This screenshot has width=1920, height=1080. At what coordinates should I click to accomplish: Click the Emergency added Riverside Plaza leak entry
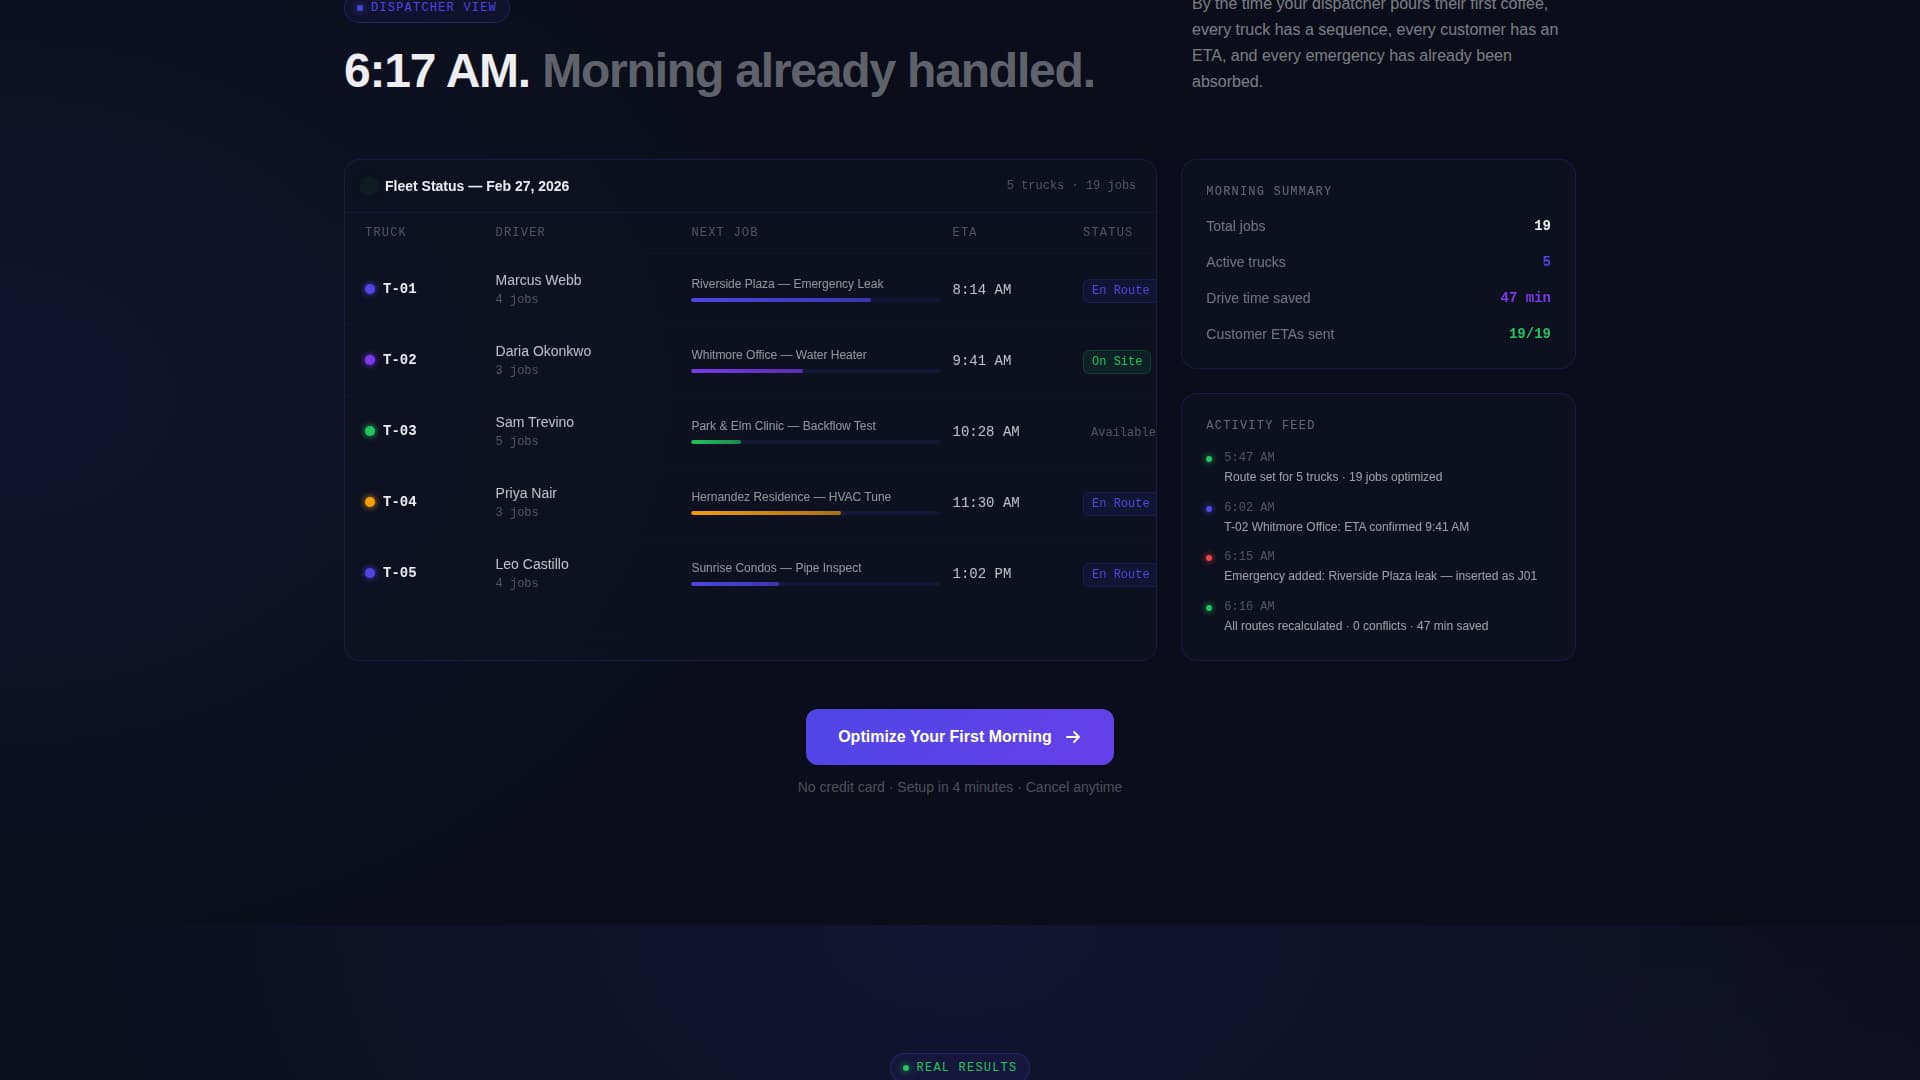tap(1380, 576)
